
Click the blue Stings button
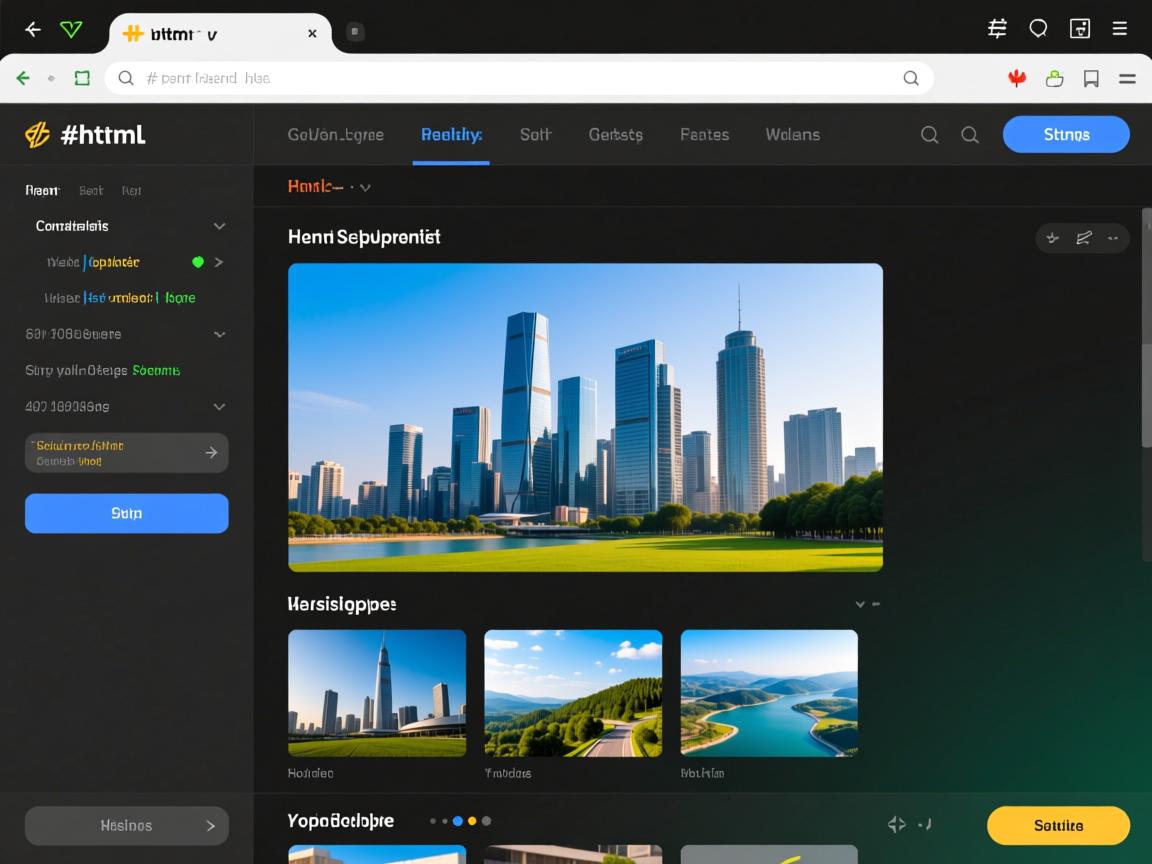pyautogui.click(x=1066, y=135)
